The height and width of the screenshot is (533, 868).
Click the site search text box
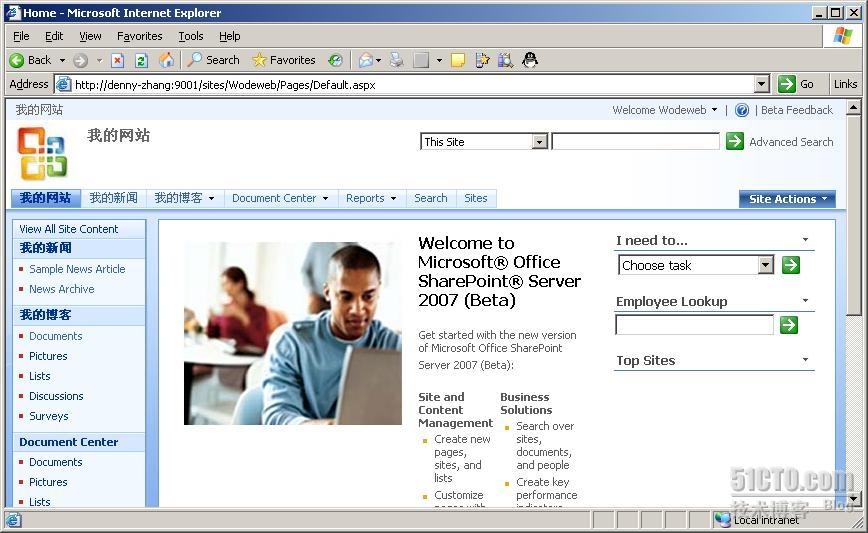click(x=636, y=141)
